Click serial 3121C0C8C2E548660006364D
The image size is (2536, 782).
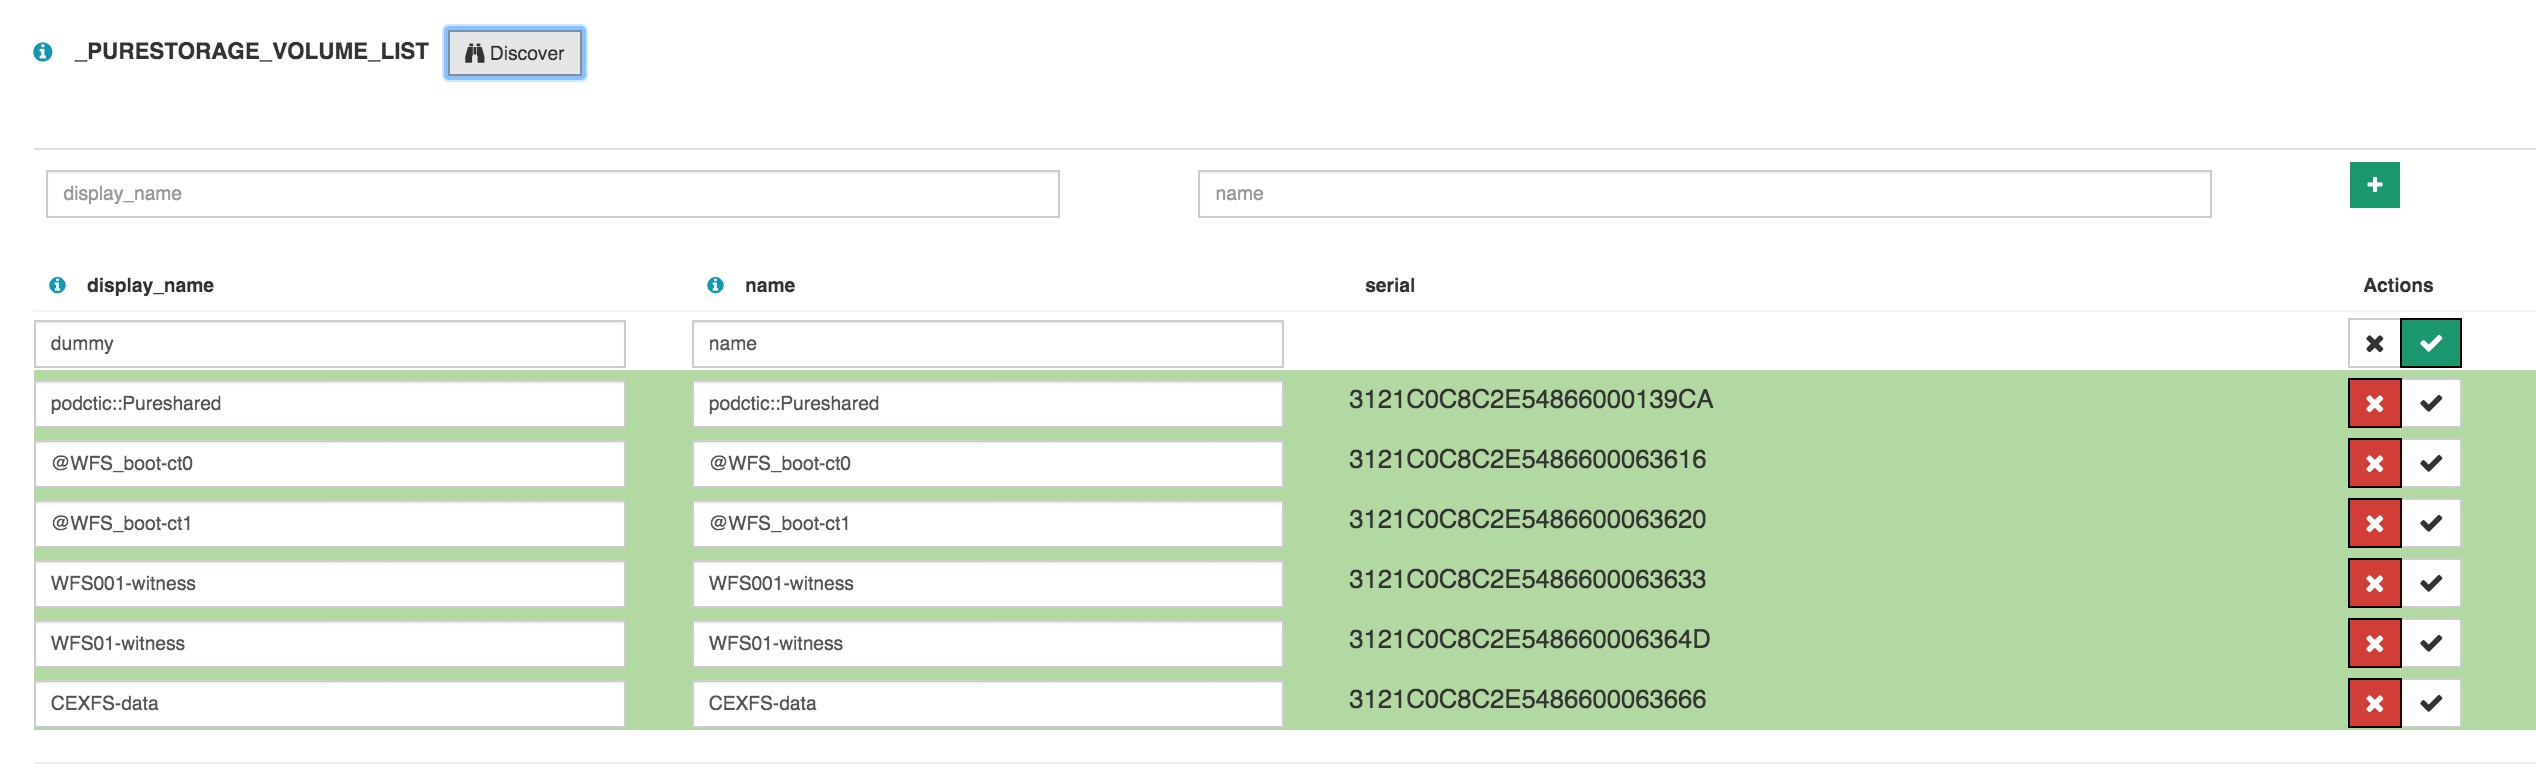point(1529,640)
